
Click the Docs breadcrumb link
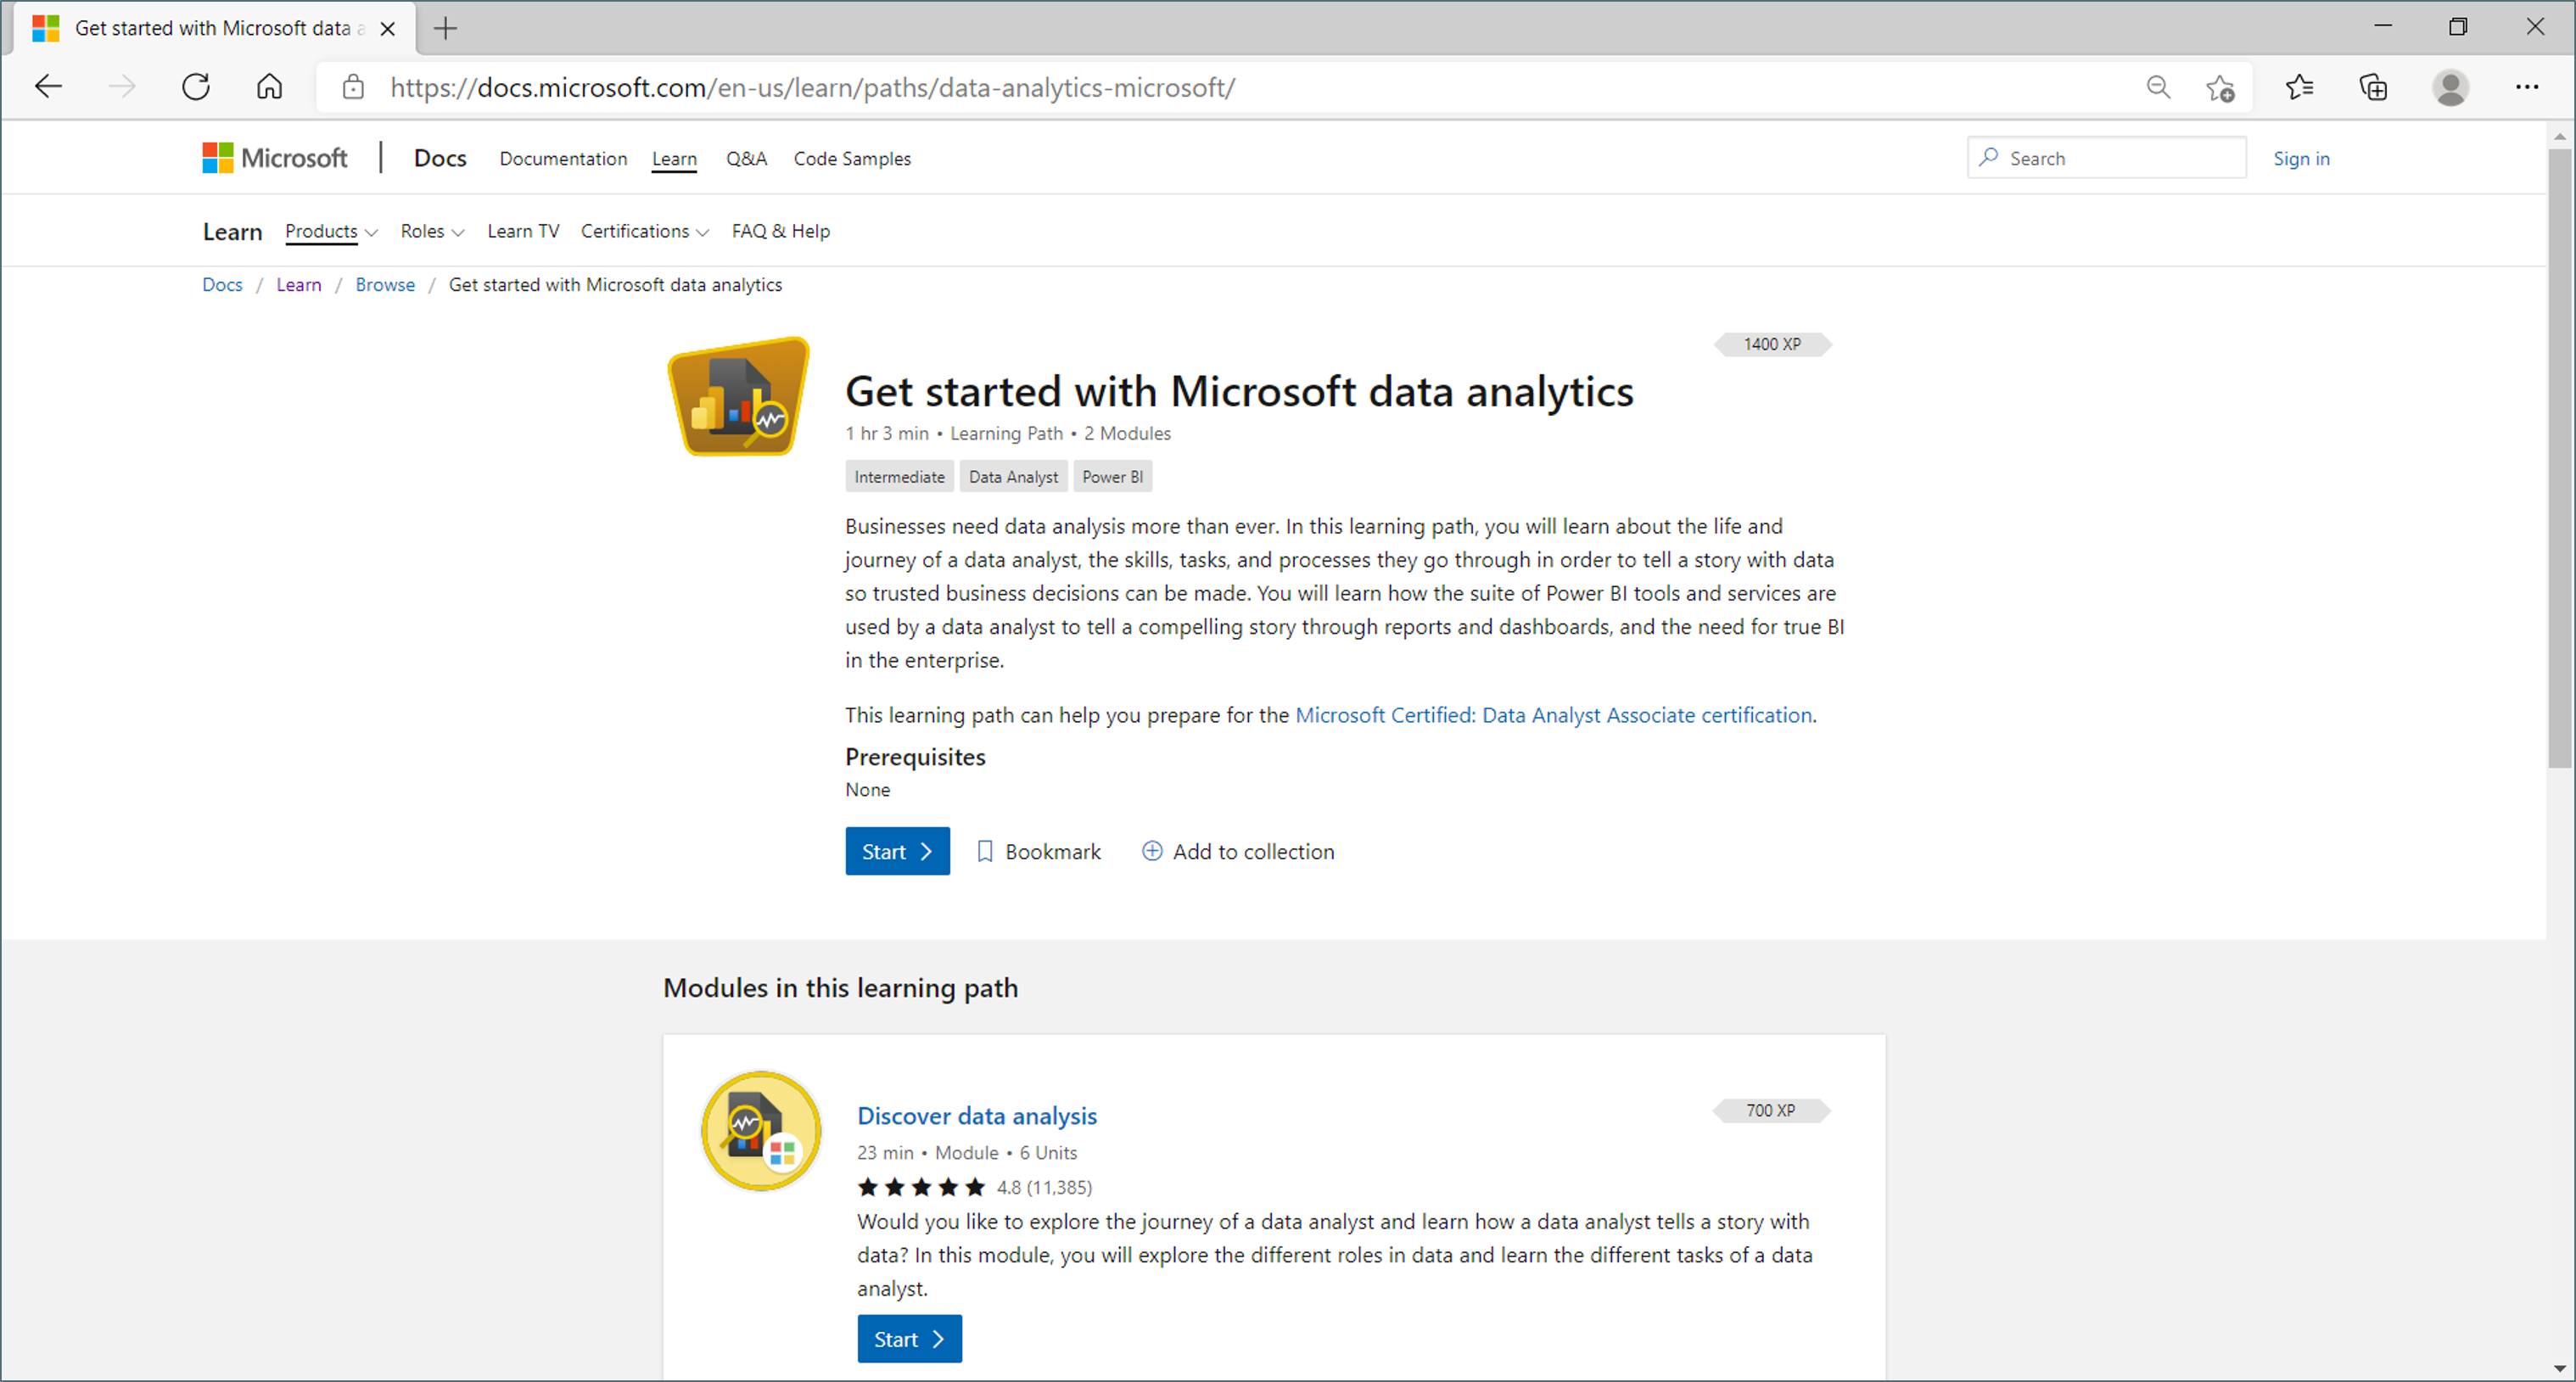pyautogui.click(x=222, y=285)
